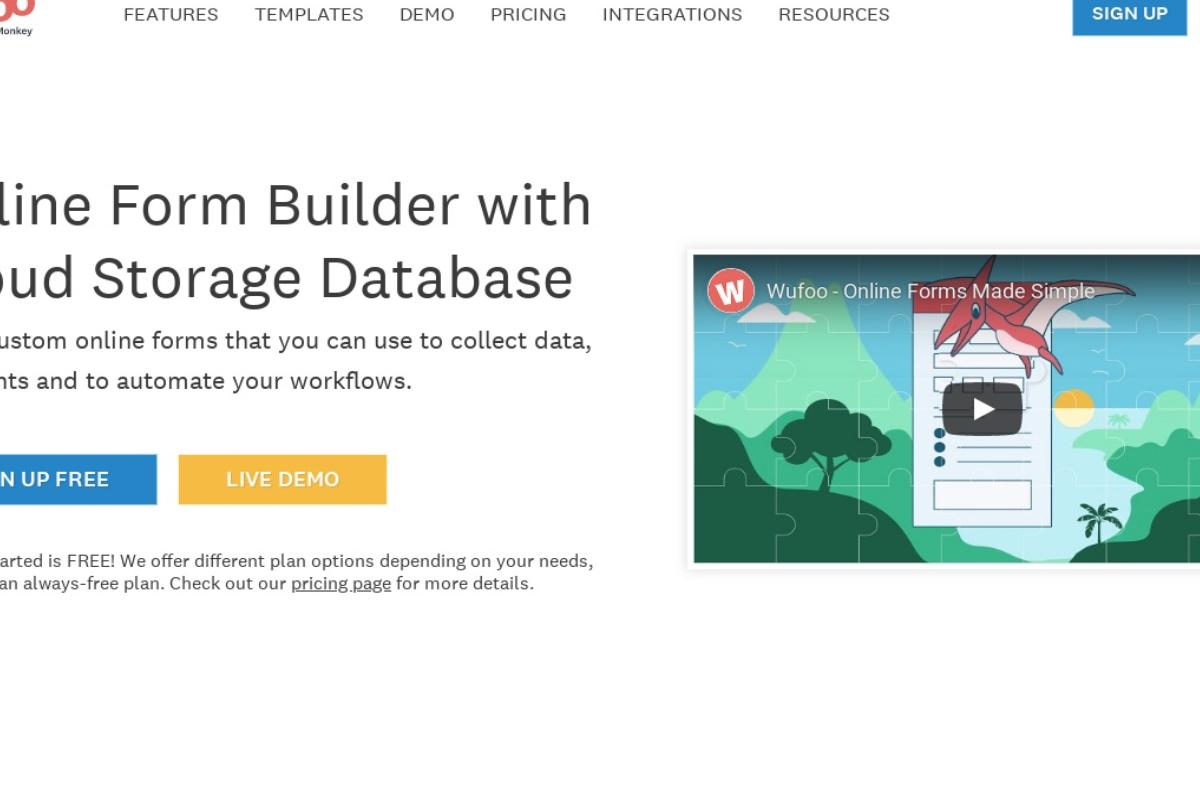Open the Templates menu
The width and height of the screenshot is (1200, 803).
[309, 15]
